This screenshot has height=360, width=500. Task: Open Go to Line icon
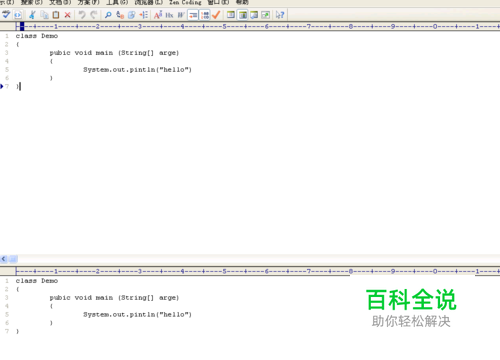pos(144,15)
